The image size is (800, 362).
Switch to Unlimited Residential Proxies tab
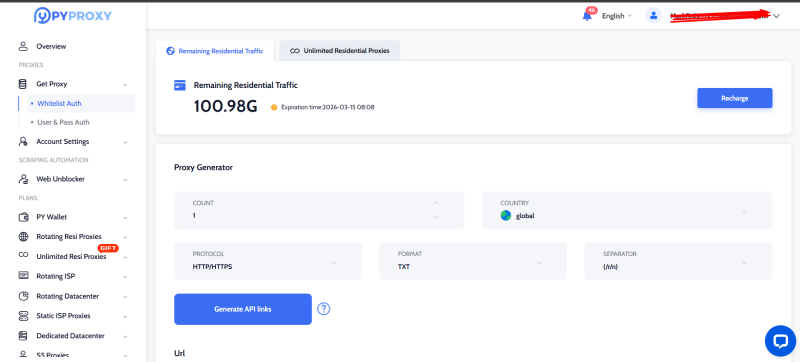tap(340, 51)
